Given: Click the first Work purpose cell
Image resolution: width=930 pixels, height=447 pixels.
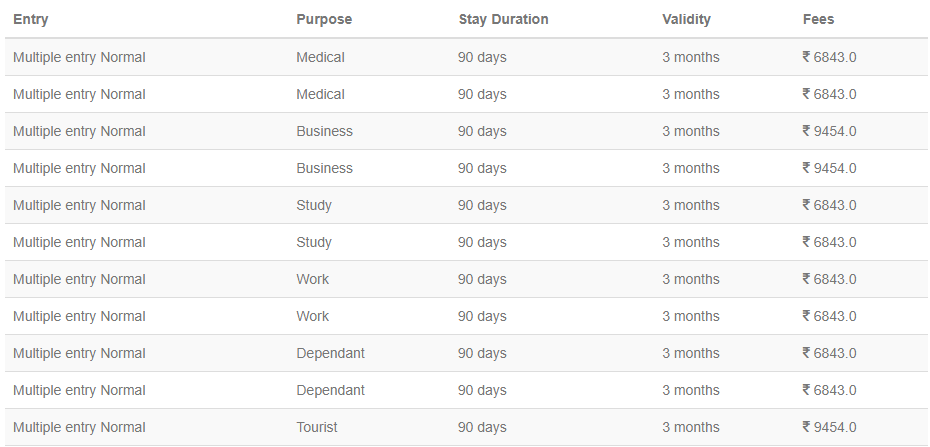Looking at the screenshot, I should pos(312,279).
